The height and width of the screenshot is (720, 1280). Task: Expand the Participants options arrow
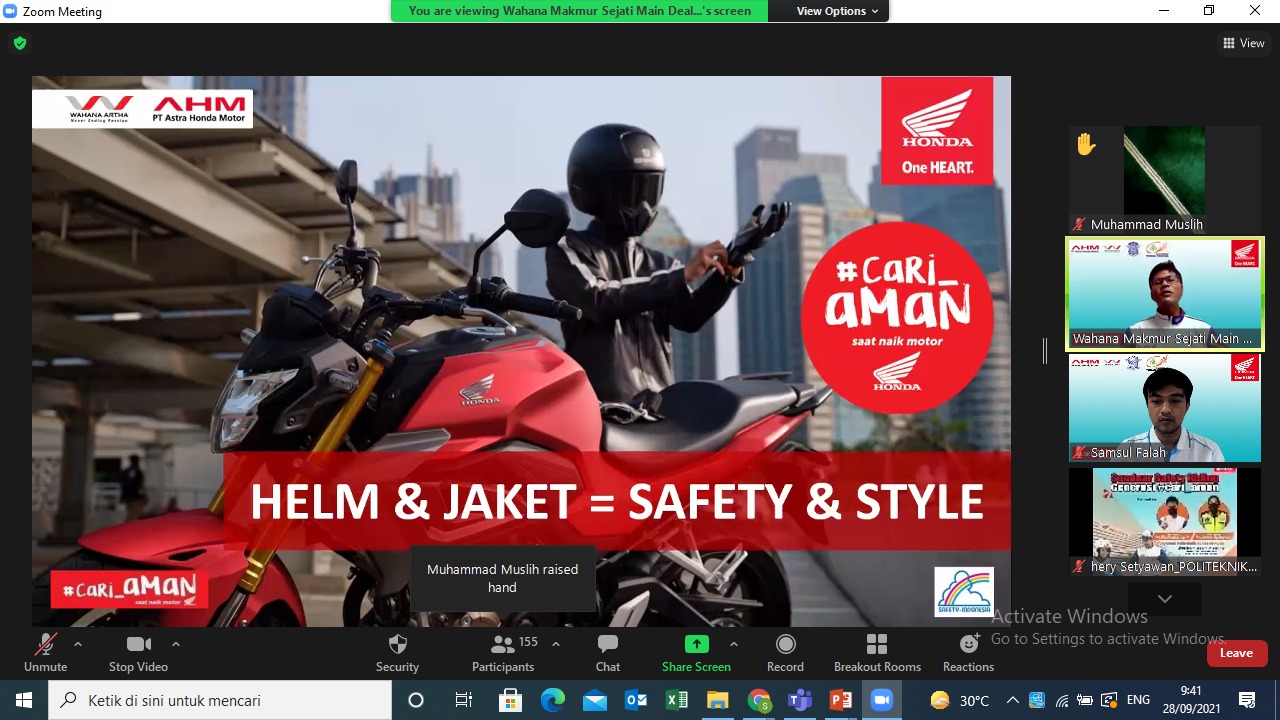tap(556, 644)
